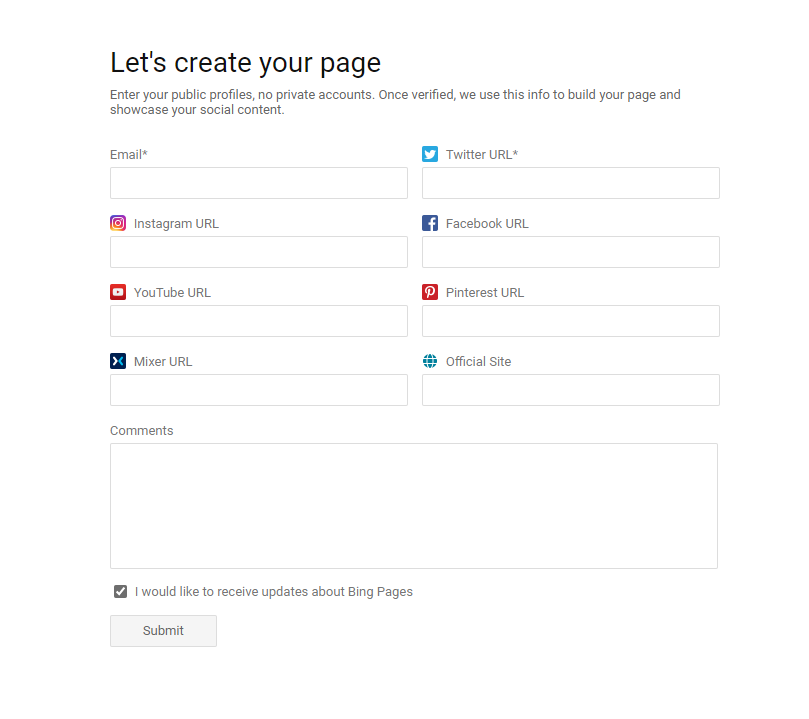Click the Instagram logo icon
The height and width of the screenshot is (719, 809).
pyautogui.click(x=118, y=223)
